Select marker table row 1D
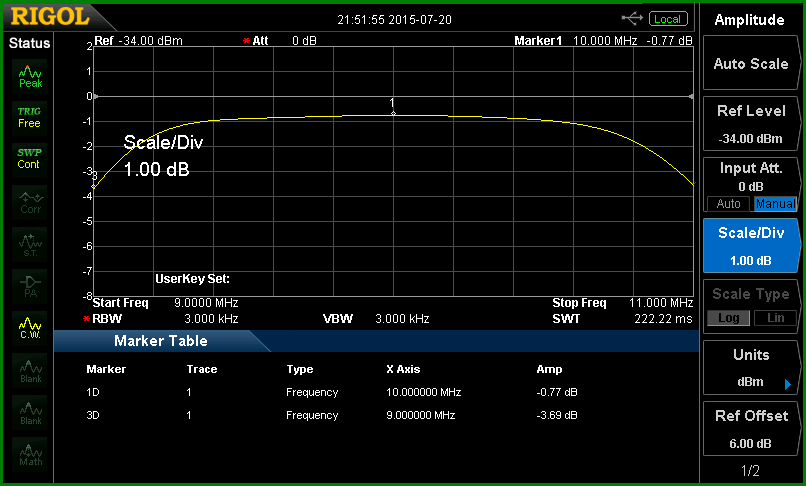Viewport: 806px width, 486px height. pos(332,392)
